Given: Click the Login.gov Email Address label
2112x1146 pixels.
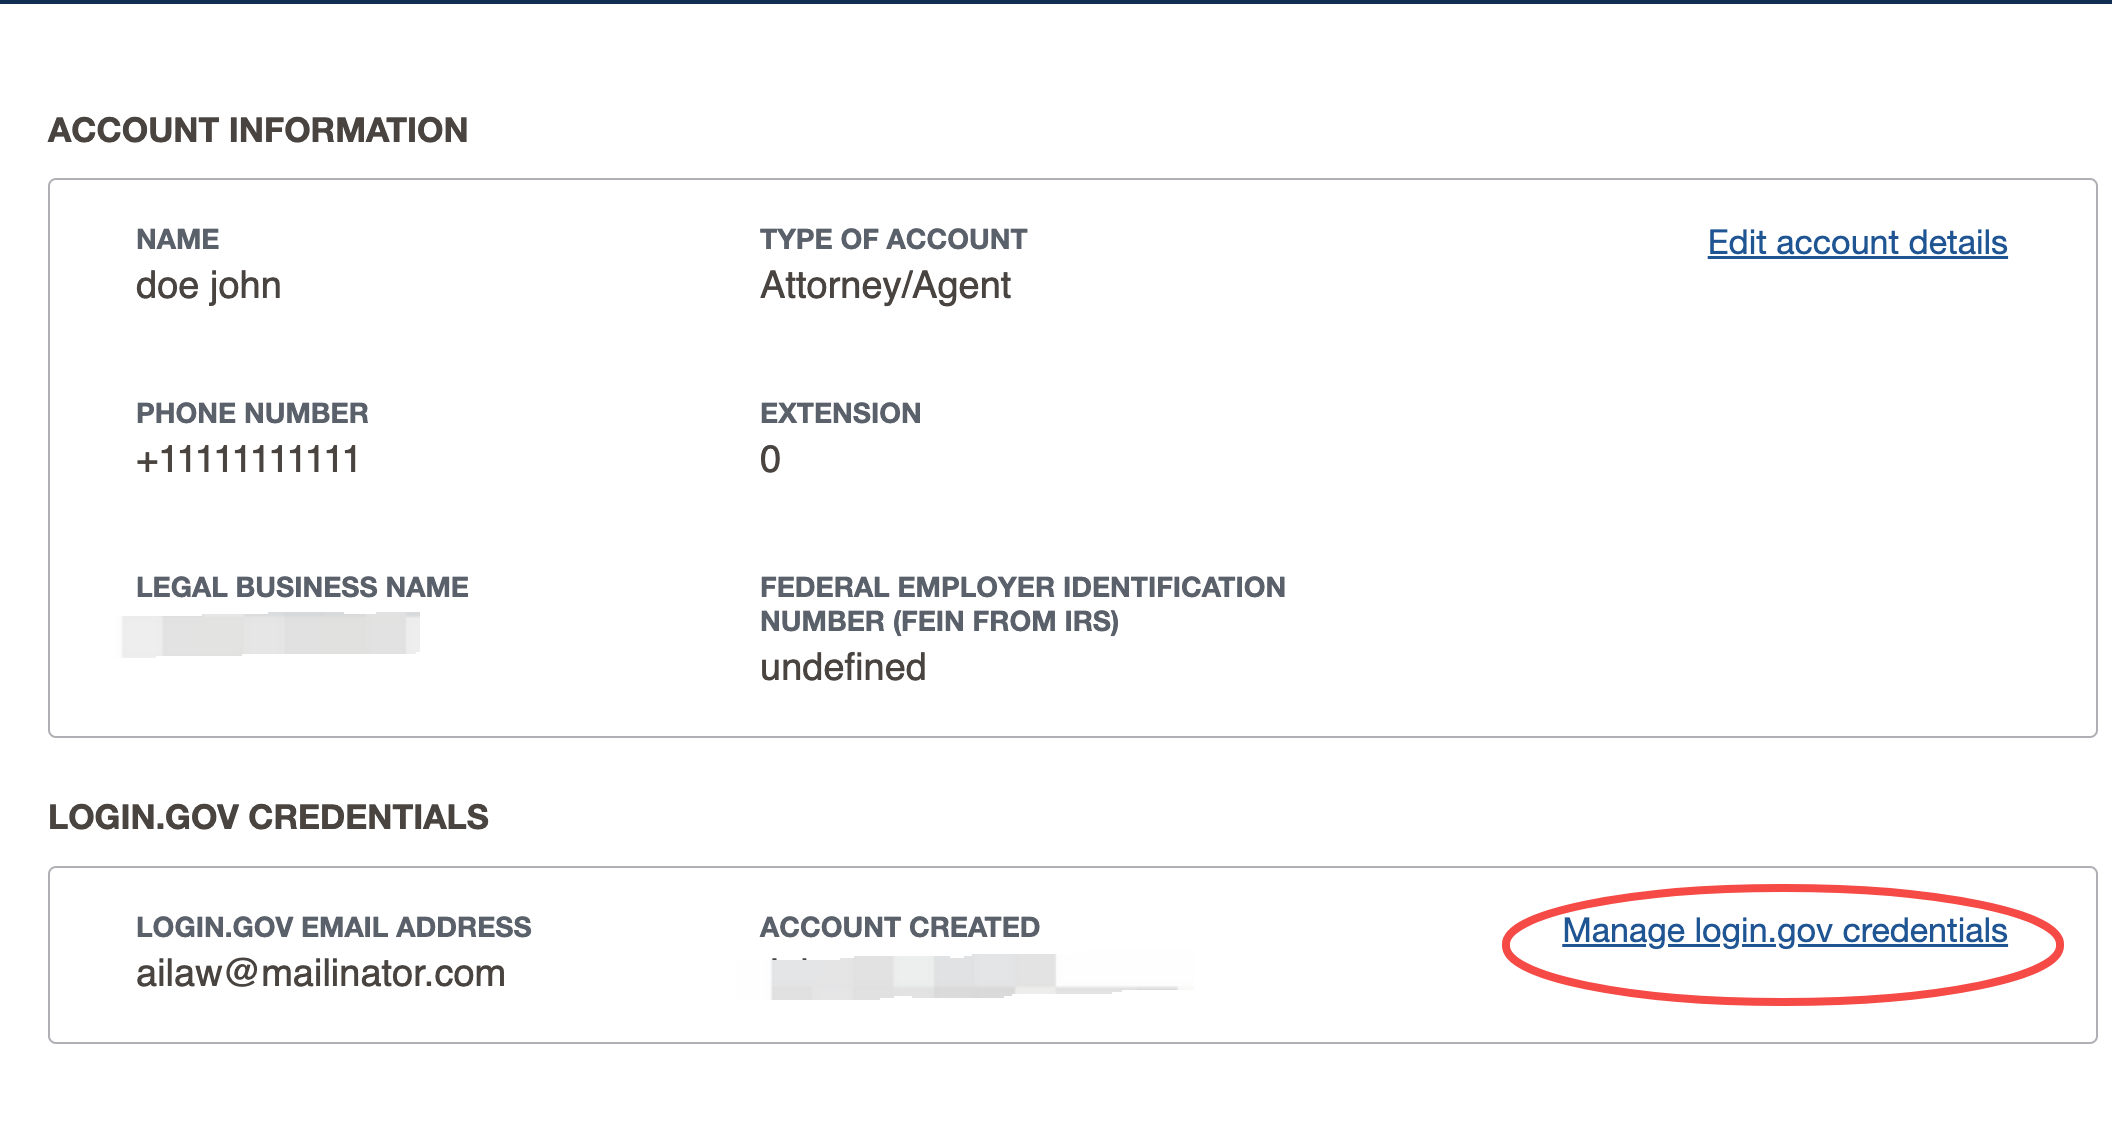Looking at the screenshot, I should point(333,927).
